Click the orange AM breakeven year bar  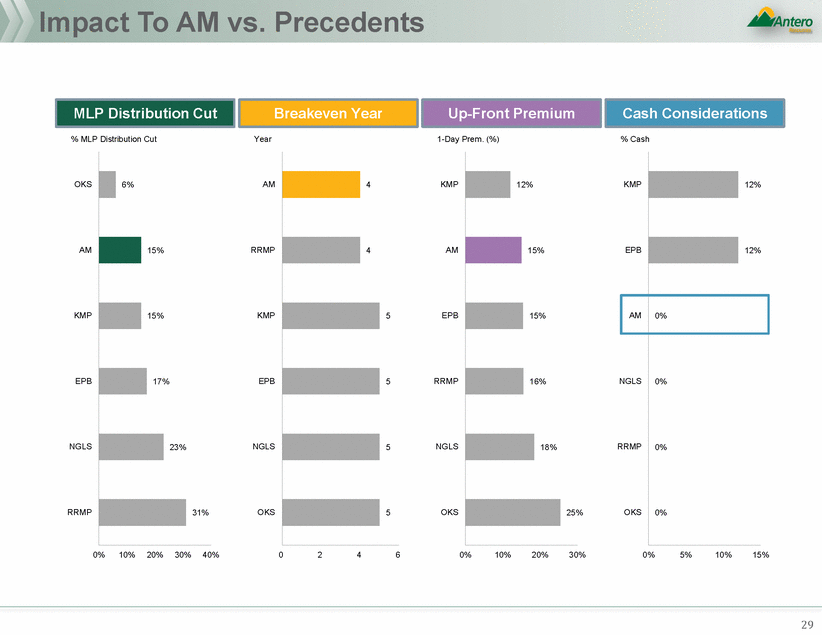click(x=320, y=185)
